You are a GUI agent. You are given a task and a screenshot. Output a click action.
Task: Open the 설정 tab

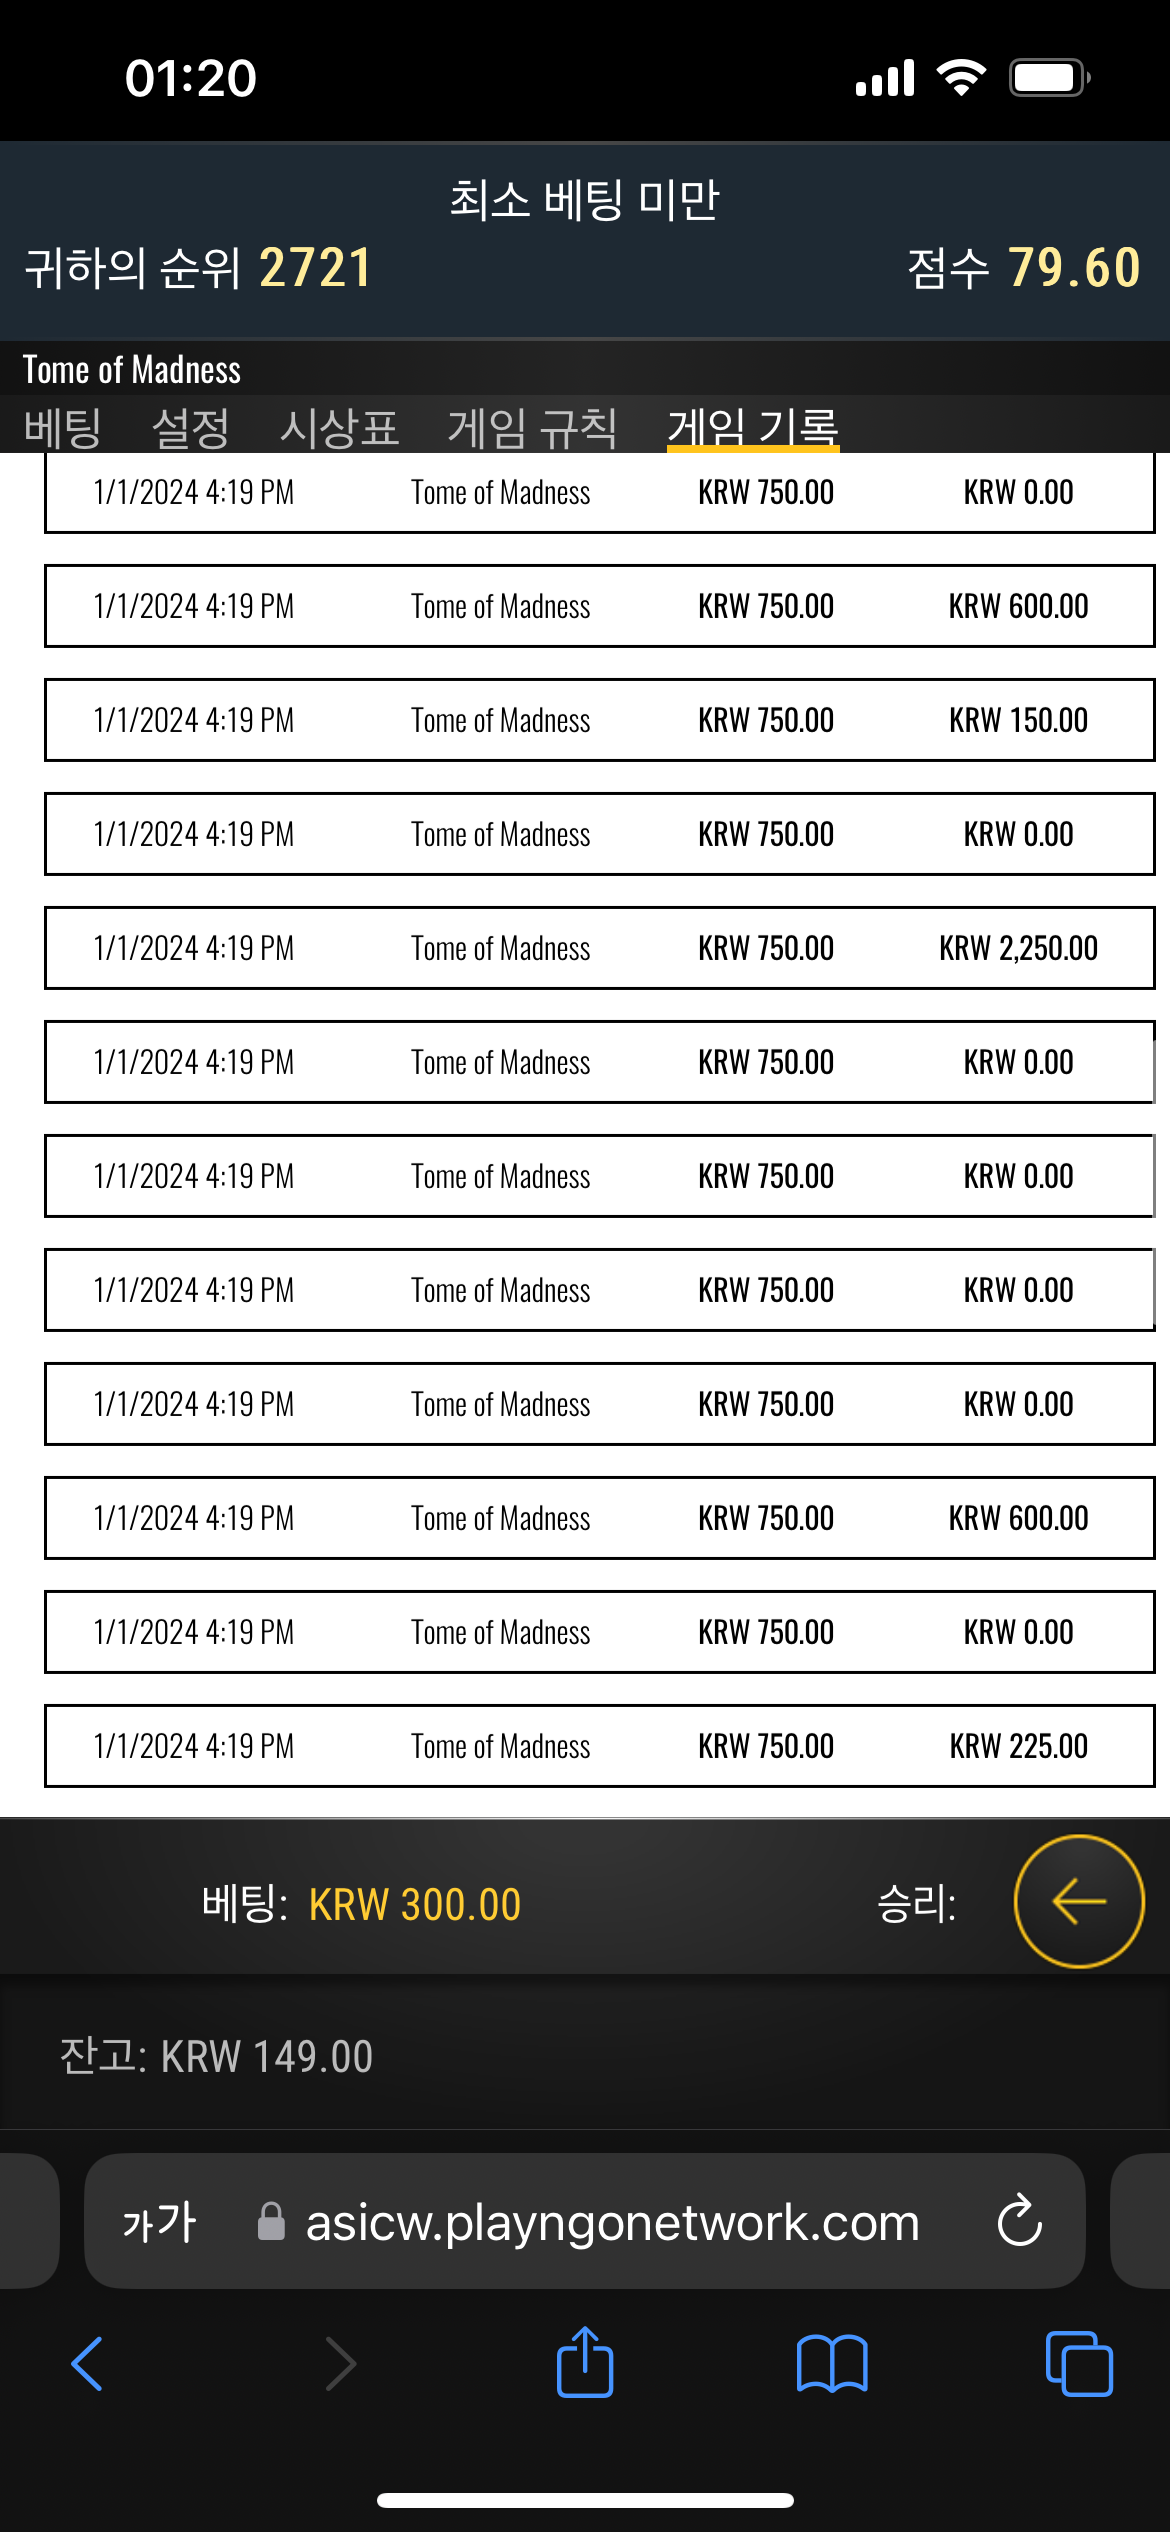pyautogui.click(x=190, y=428)
